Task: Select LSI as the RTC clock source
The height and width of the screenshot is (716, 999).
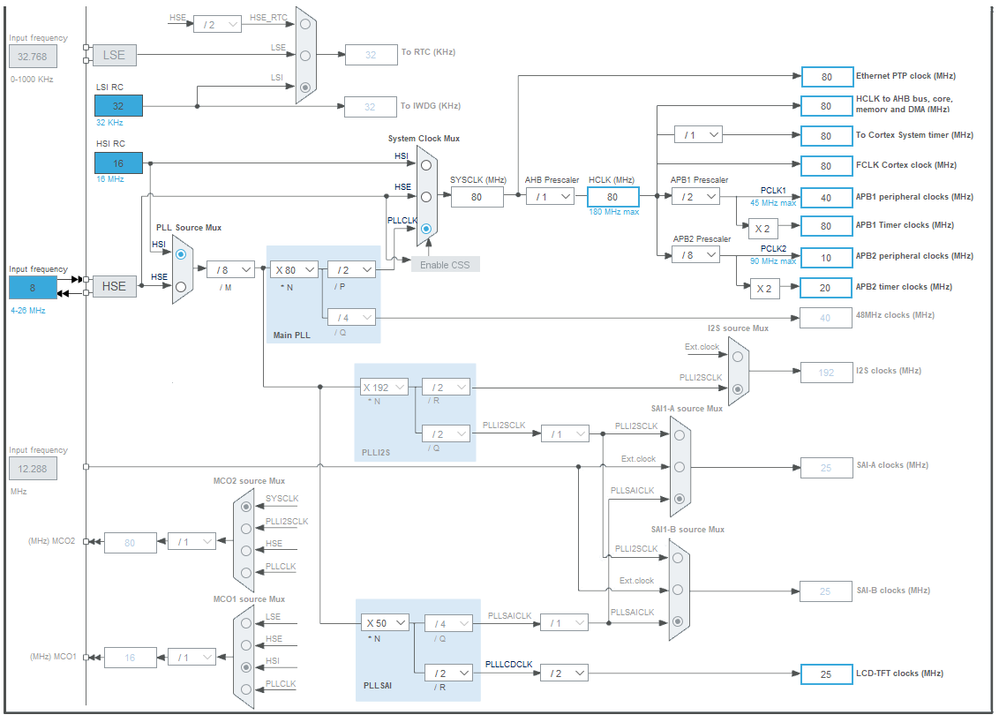Action: point(305,87)
